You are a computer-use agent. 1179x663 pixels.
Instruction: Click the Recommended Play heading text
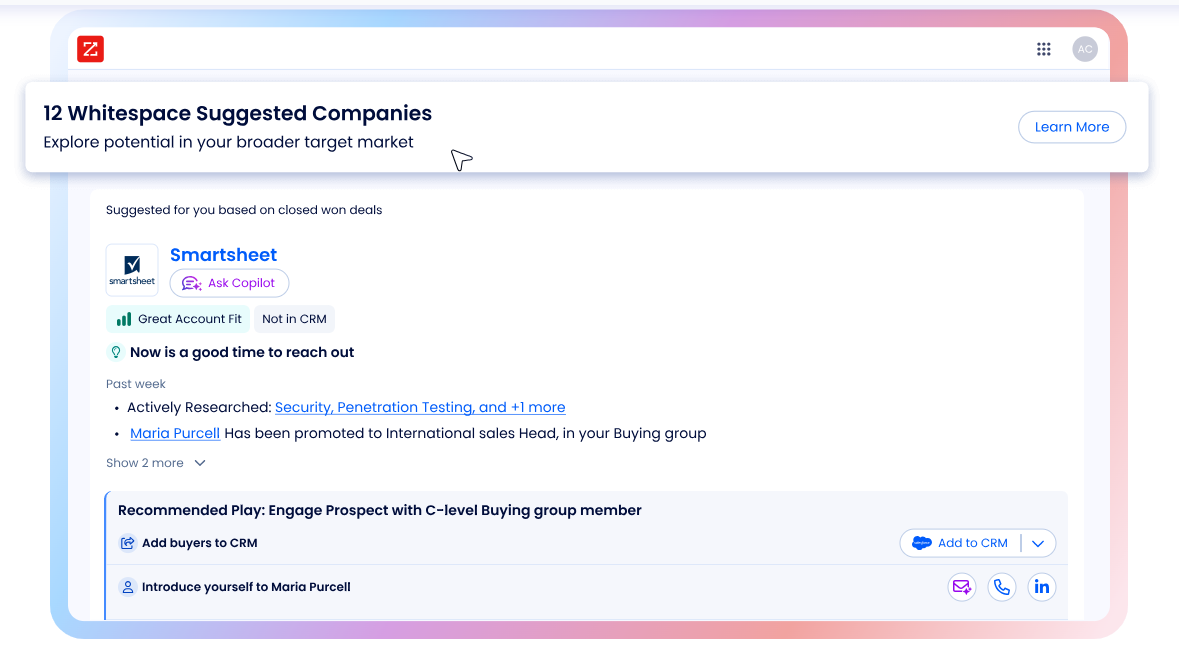point(380,510)
